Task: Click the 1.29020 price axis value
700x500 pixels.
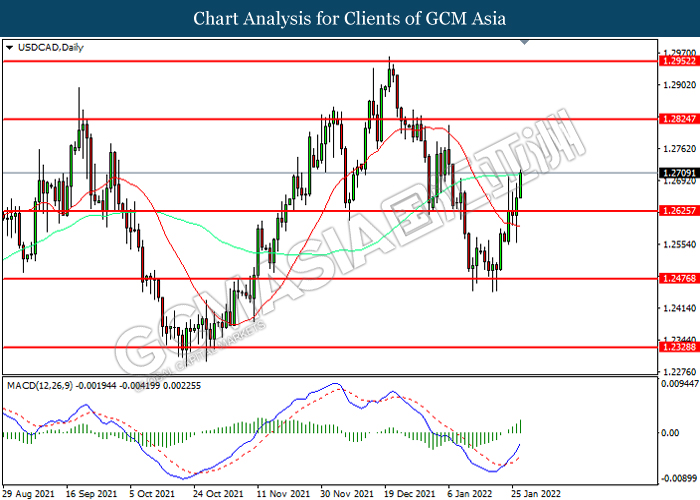Action: tap(679, 85)
